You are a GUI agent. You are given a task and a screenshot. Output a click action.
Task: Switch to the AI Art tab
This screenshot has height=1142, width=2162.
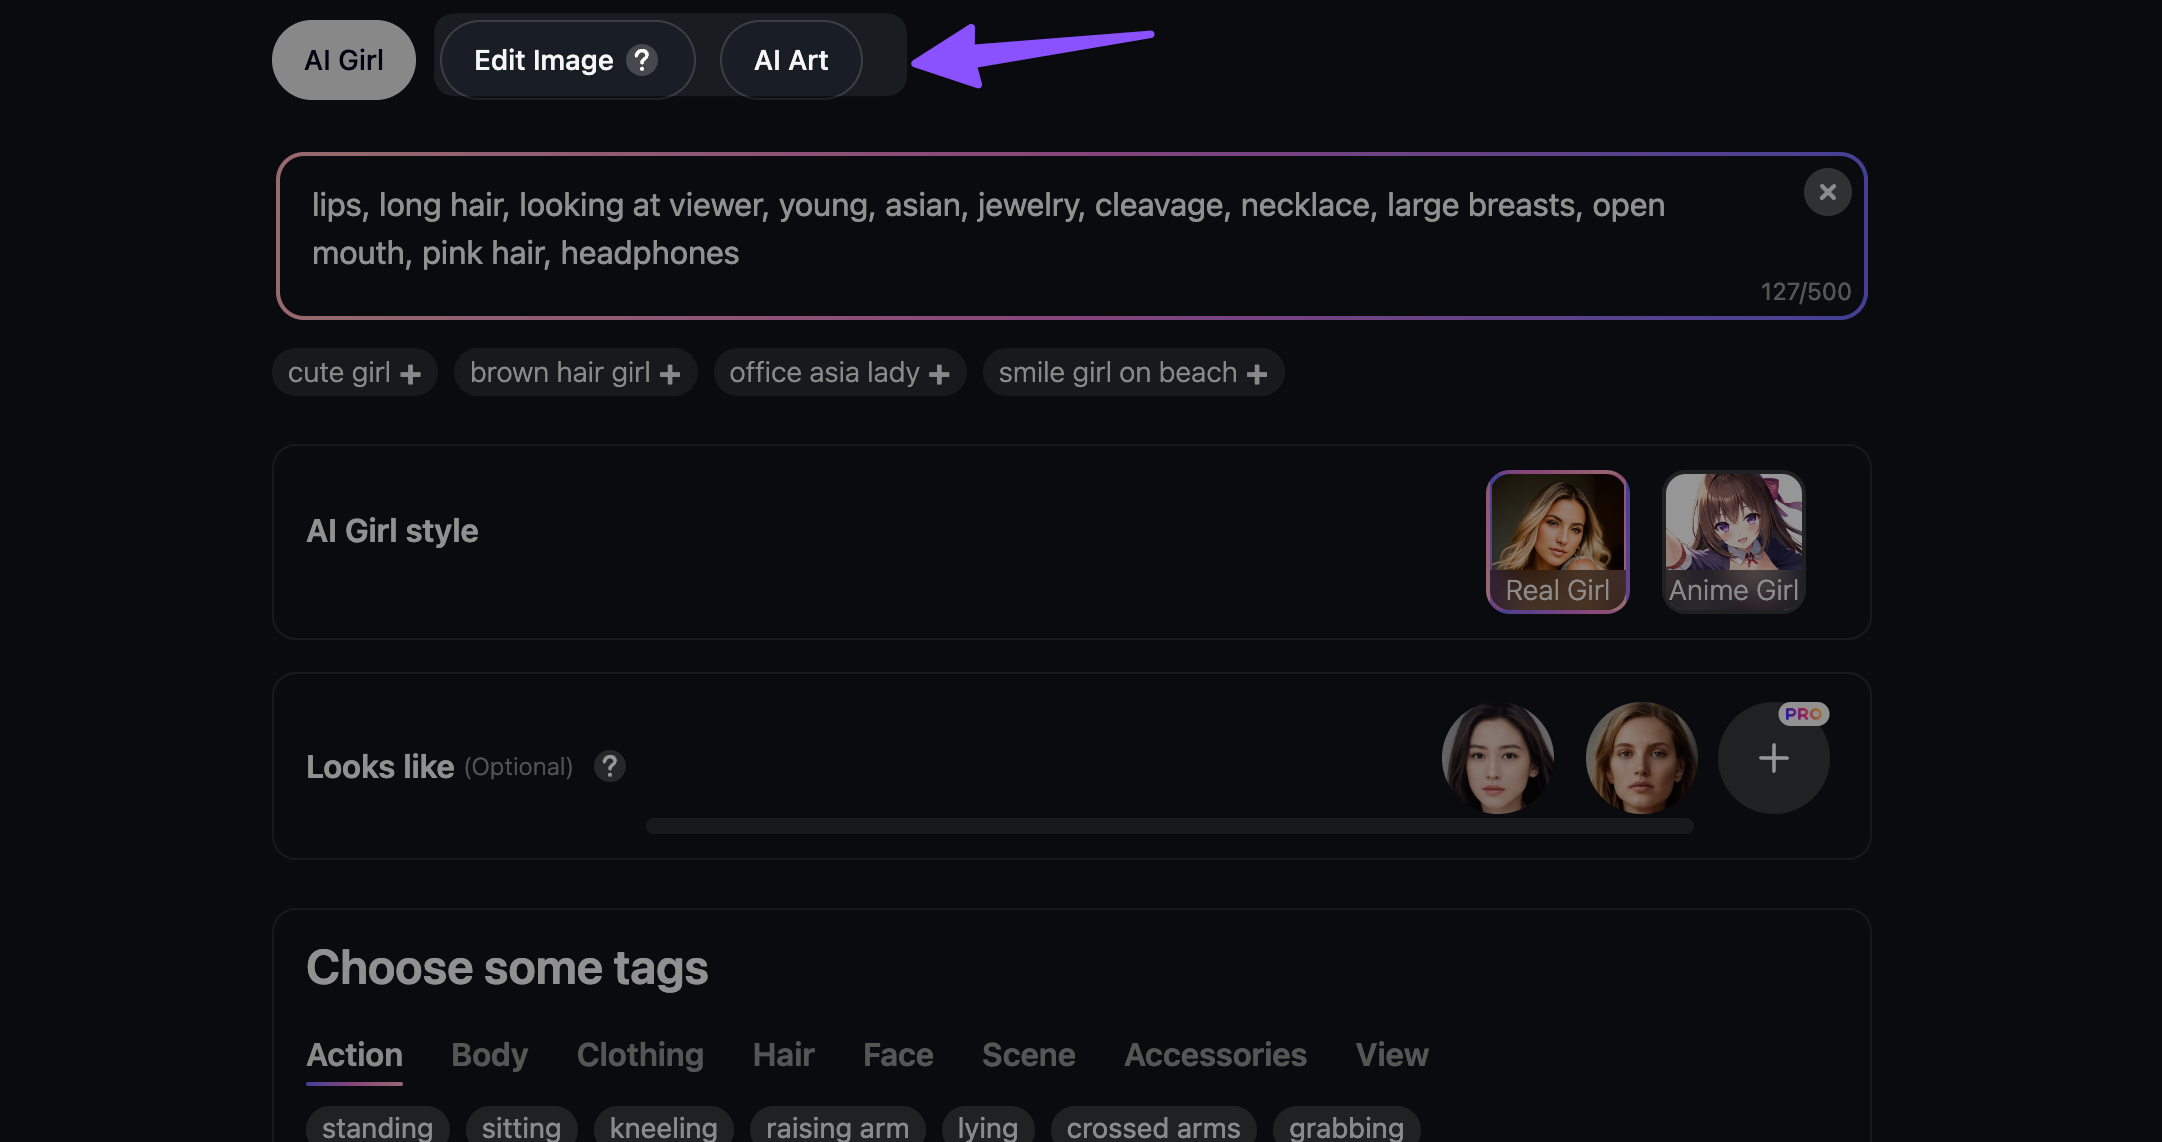pyautogui.click(x=790, y=60)
